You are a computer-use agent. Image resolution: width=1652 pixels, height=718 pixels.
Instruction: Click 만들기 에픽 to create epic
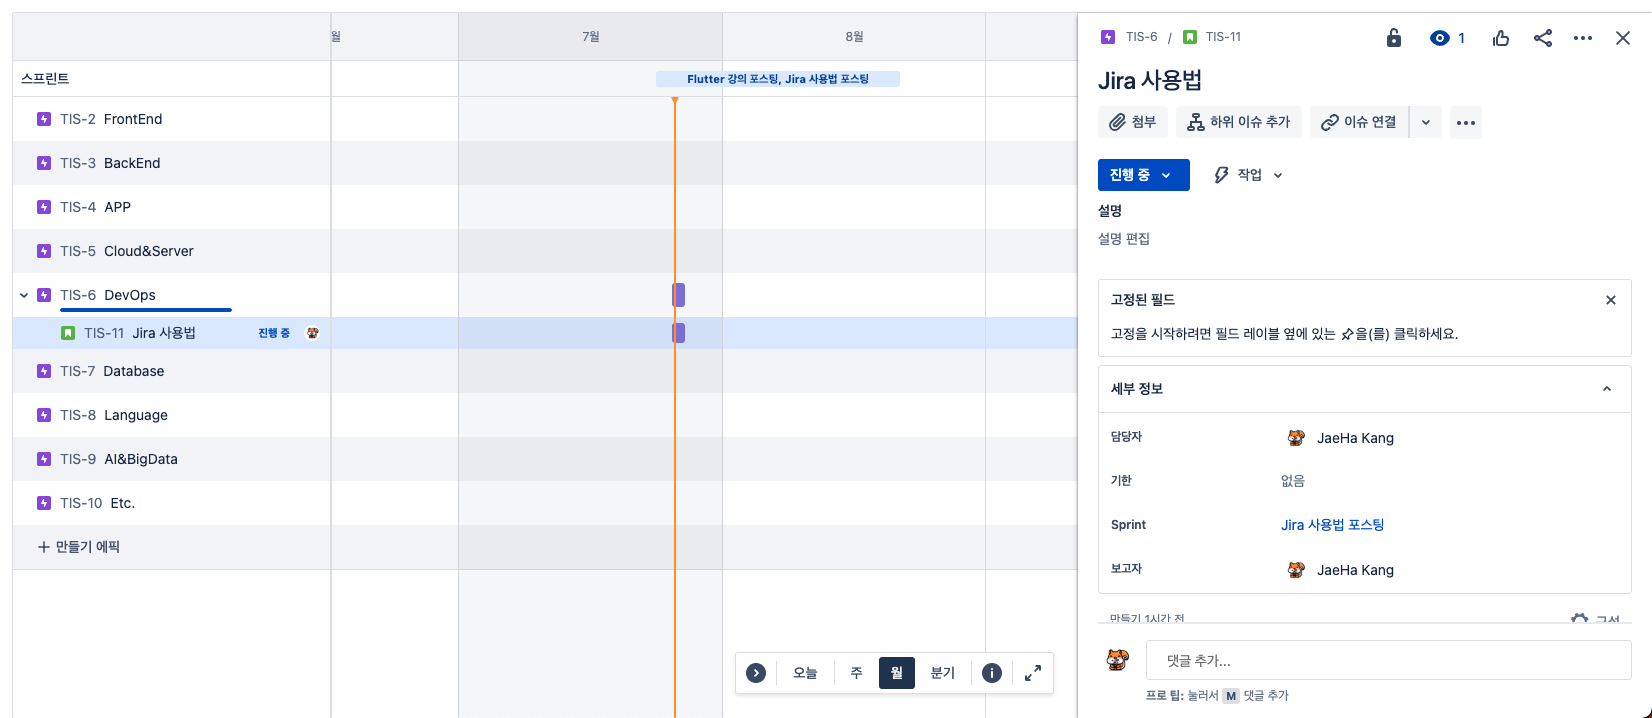pyautogui.click(x=79, y=547)
